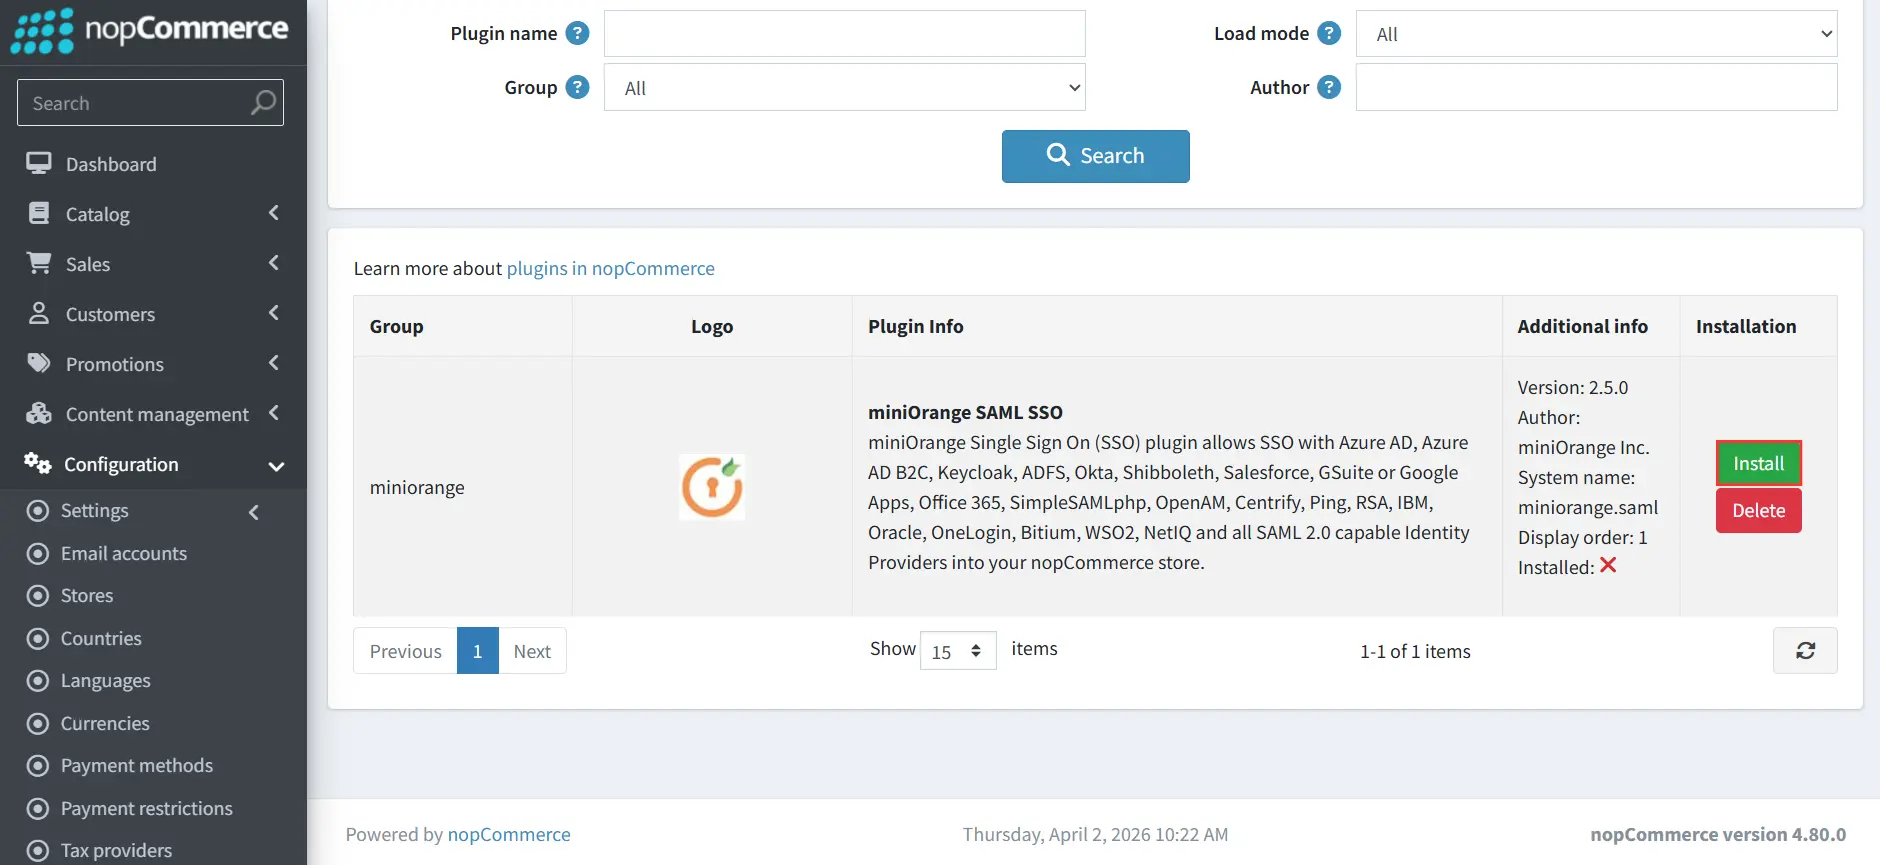
Task: Click the Group help question icon
Action: [577, 87]
